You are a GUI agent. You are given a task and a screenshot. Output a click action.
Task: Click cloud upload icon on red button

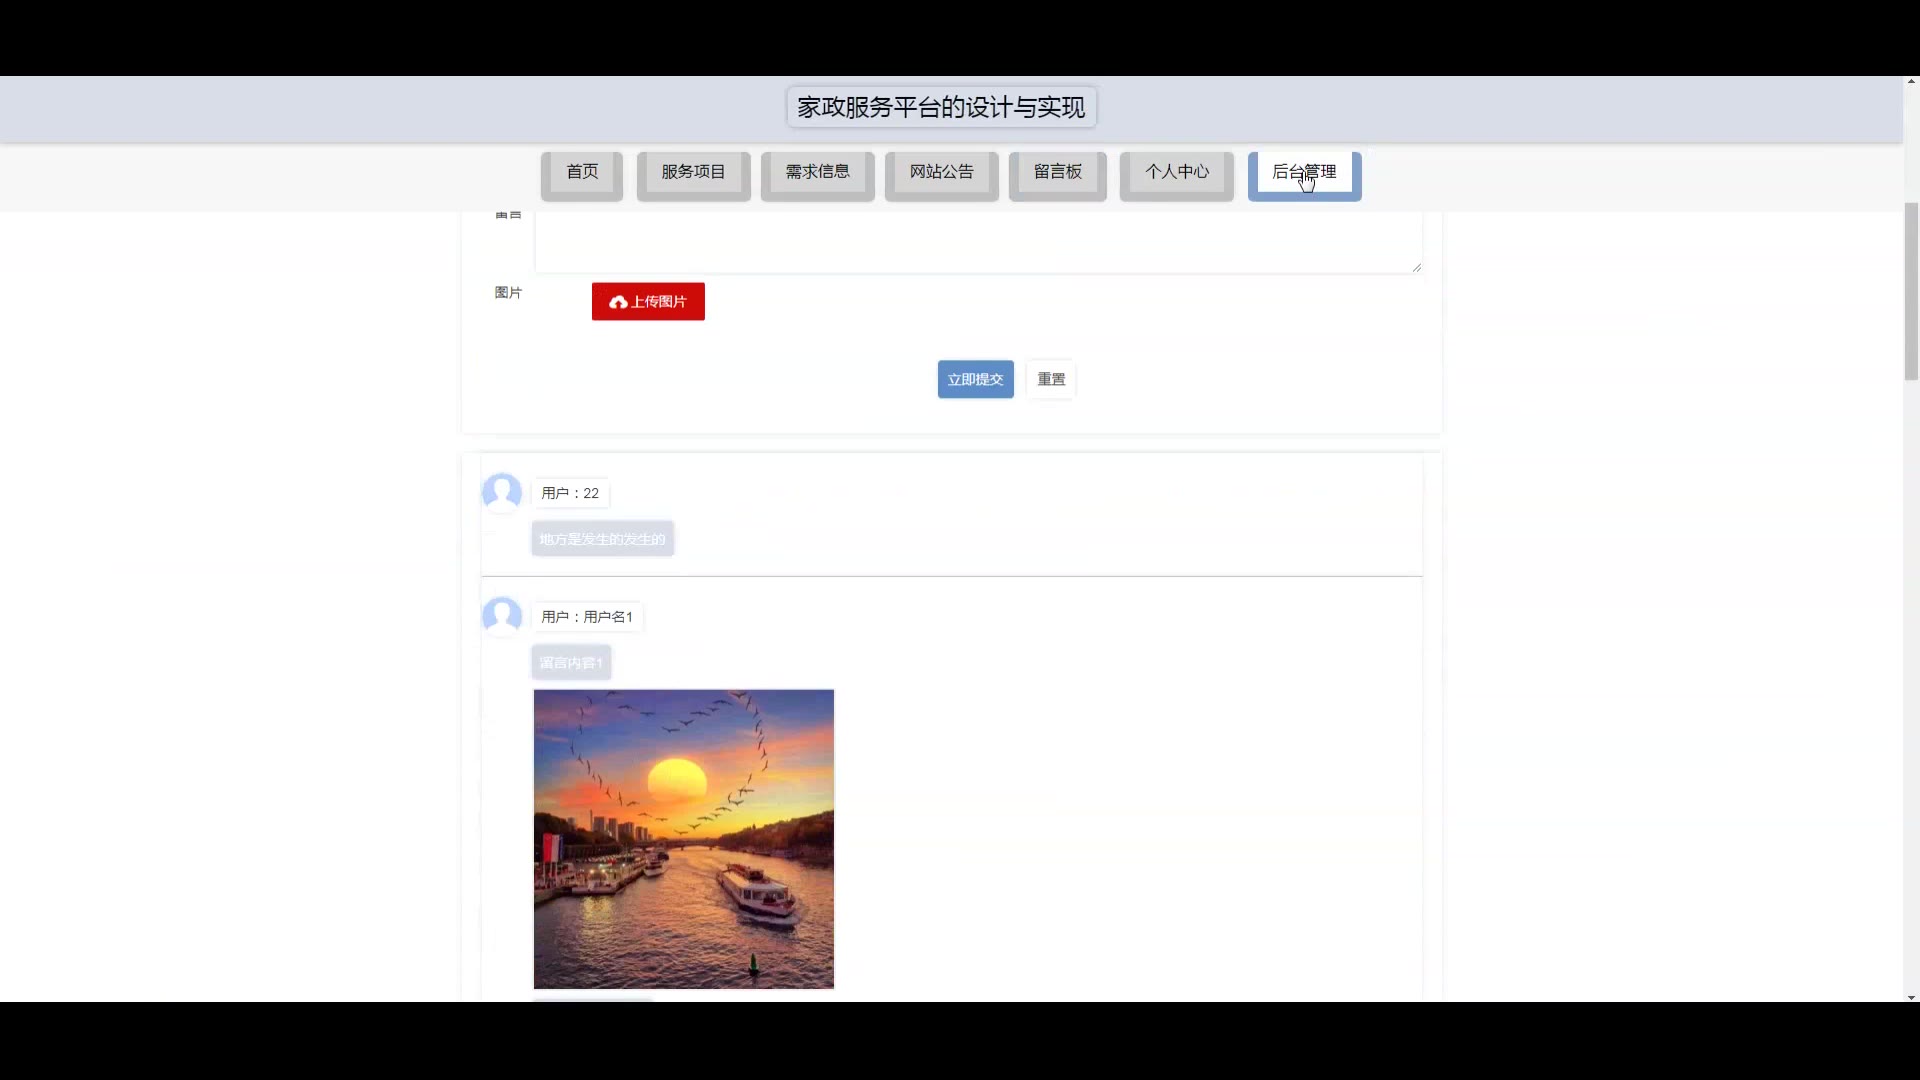[x=618, y=302]
